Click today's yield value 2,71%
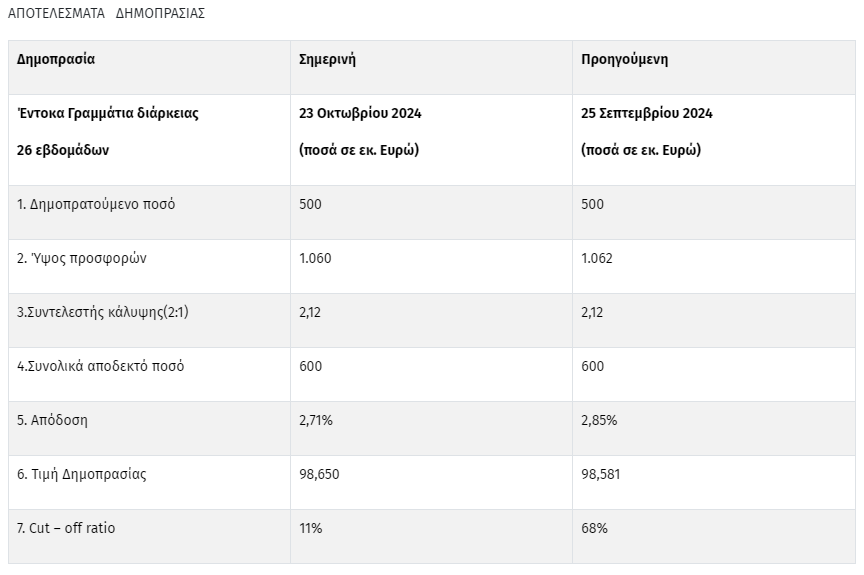Screen dimensions: 864x575 [316, 420]
